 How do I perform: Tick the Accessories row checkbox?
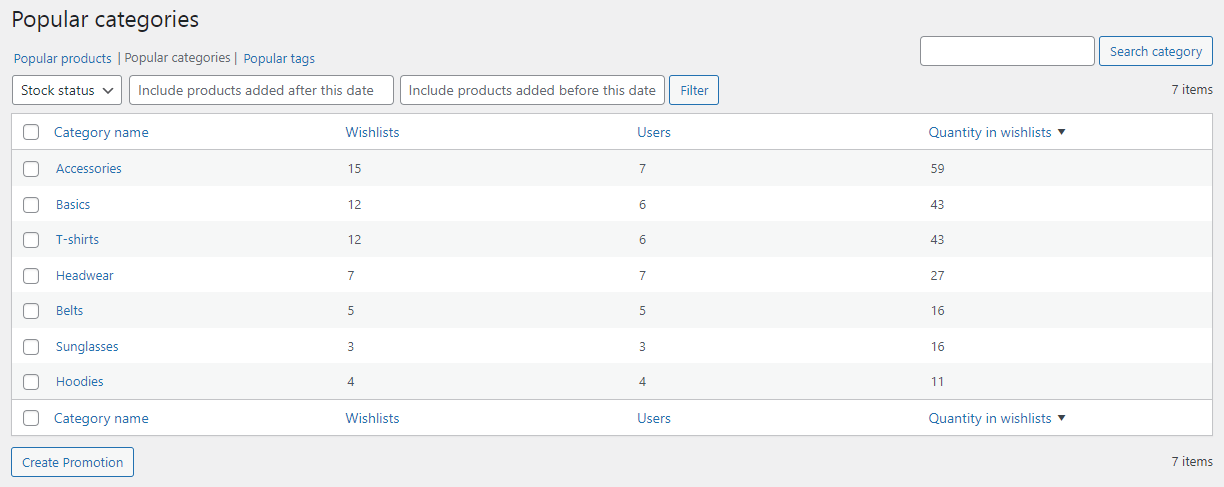[31, 169]
